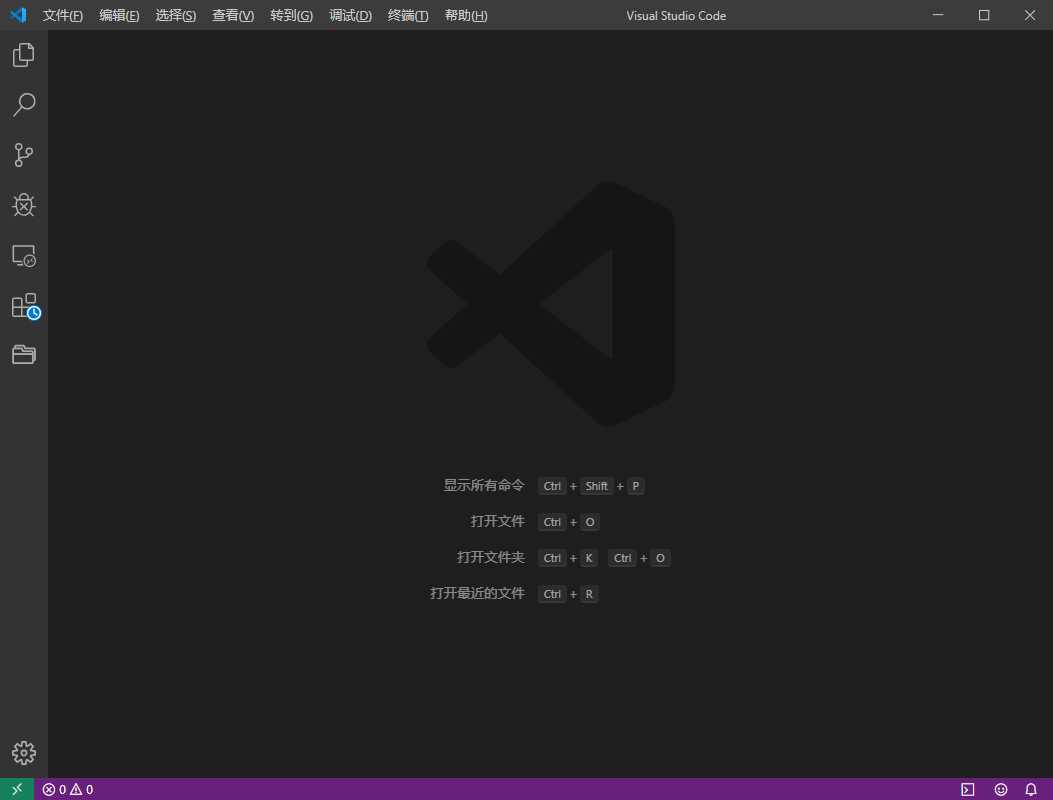Viewport: 1053px width, 800px height.
Task: Open the Search view
Action: point(24,105)
